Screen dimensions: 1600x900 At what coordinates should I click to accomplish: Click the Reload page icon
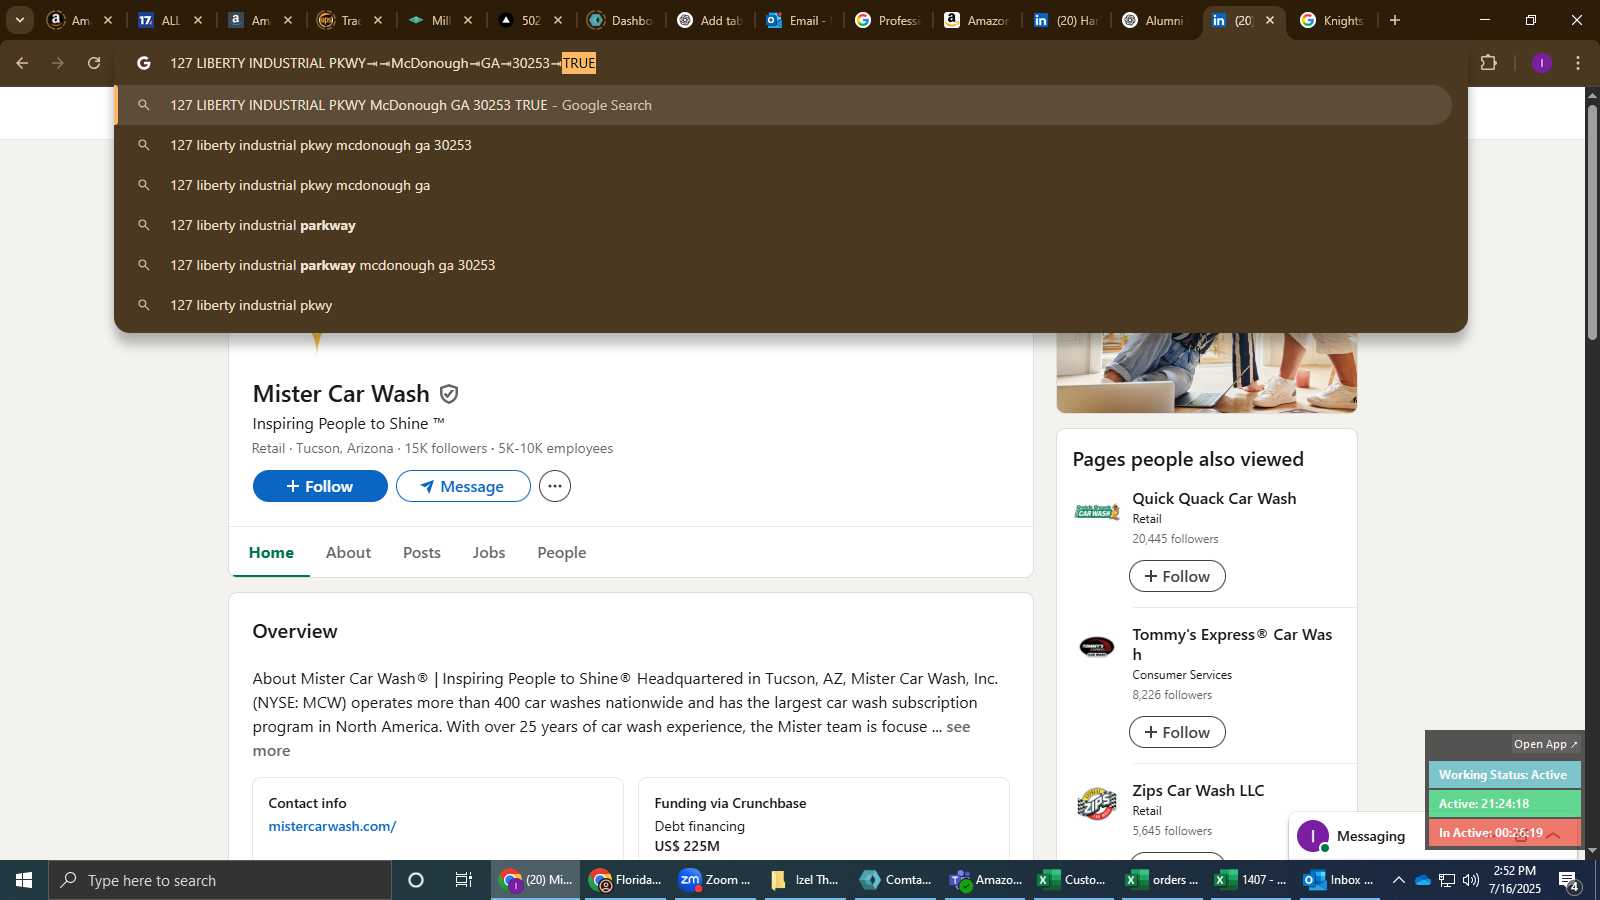94,63
